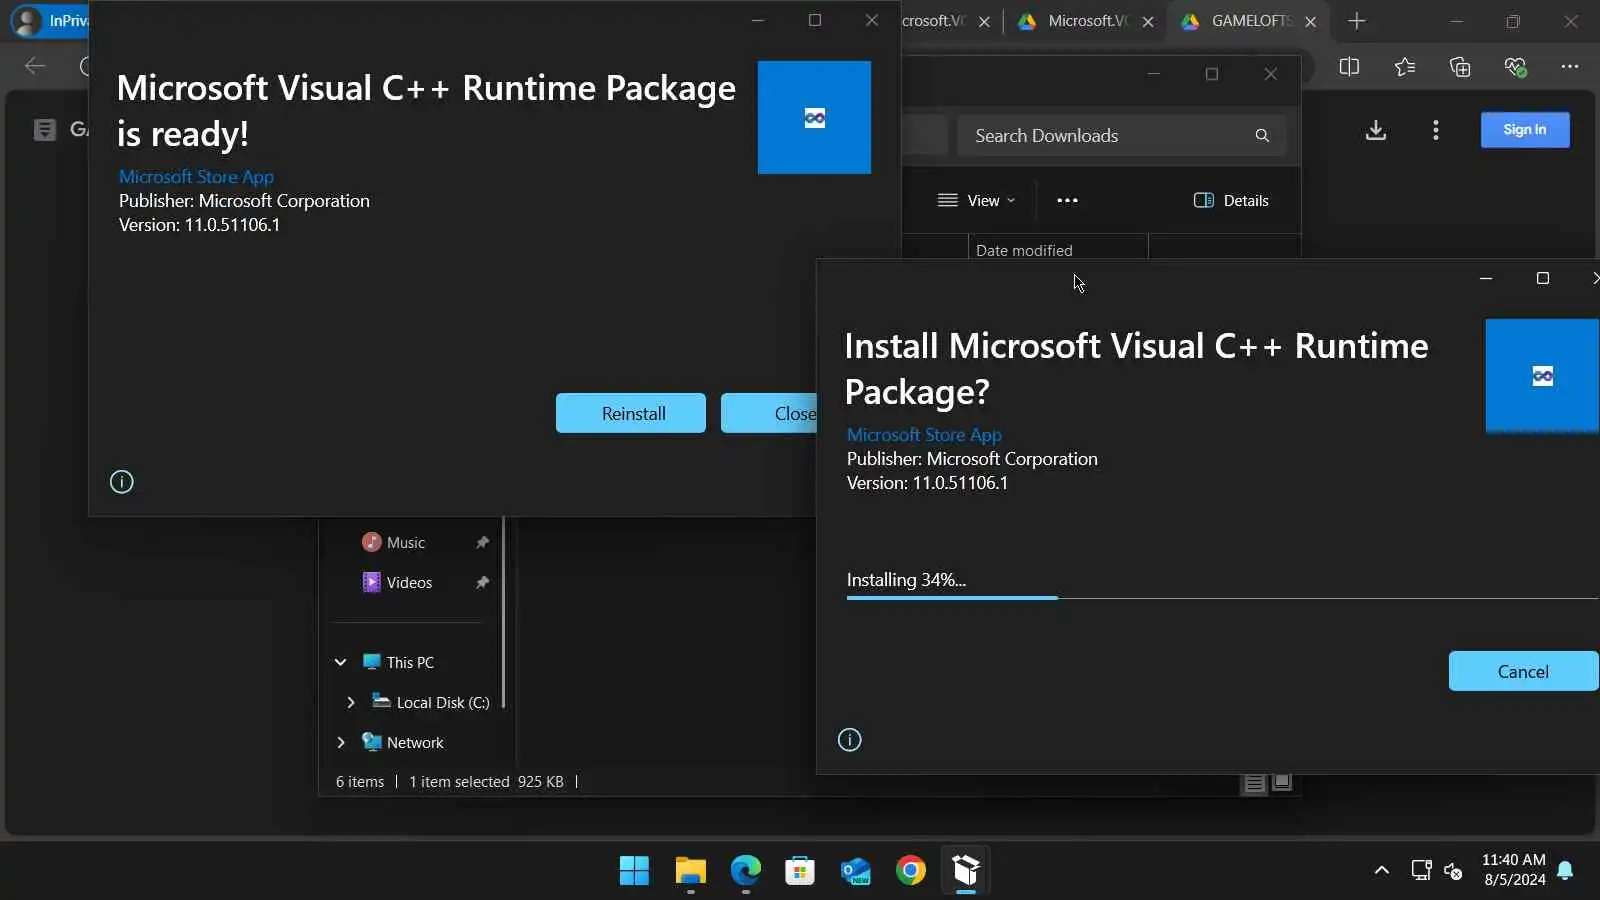Open Microsoft Store App link in ready window

pos(196,177)
